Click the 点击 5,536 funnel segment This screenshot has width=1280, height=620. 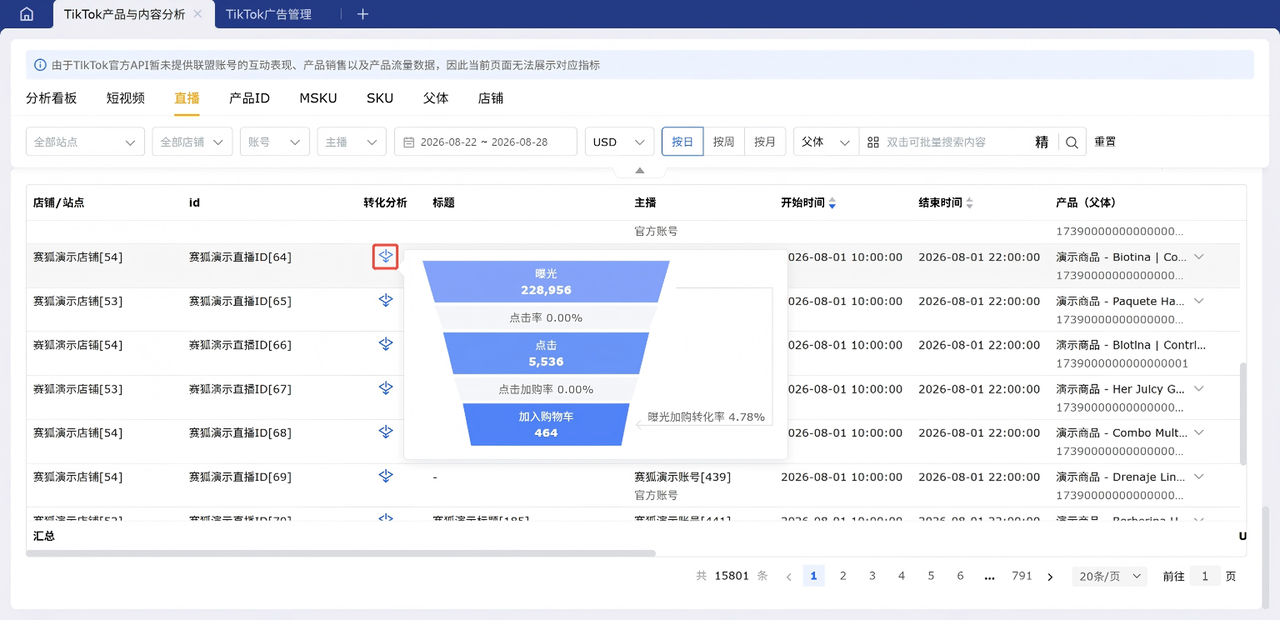coord(546,354)
